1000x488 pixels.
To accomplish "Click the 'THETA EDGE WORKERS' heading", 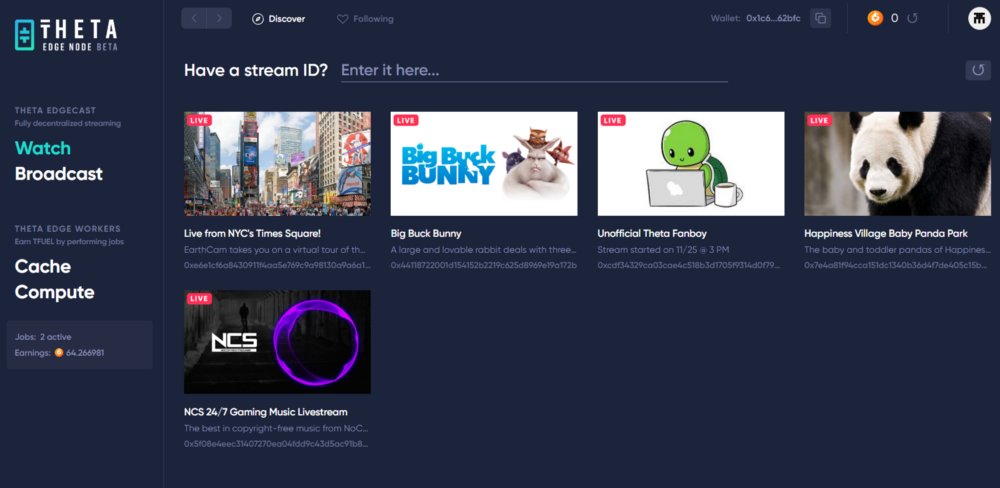I will pyautogui.click(x=68, y=228).
